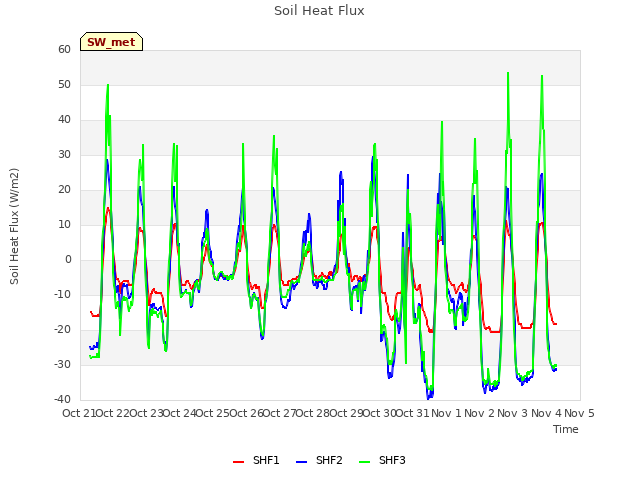The height and width of the screenshot is (480, 640).
Task: Click the -20 y-axis tick label
Action: point(62,329)
